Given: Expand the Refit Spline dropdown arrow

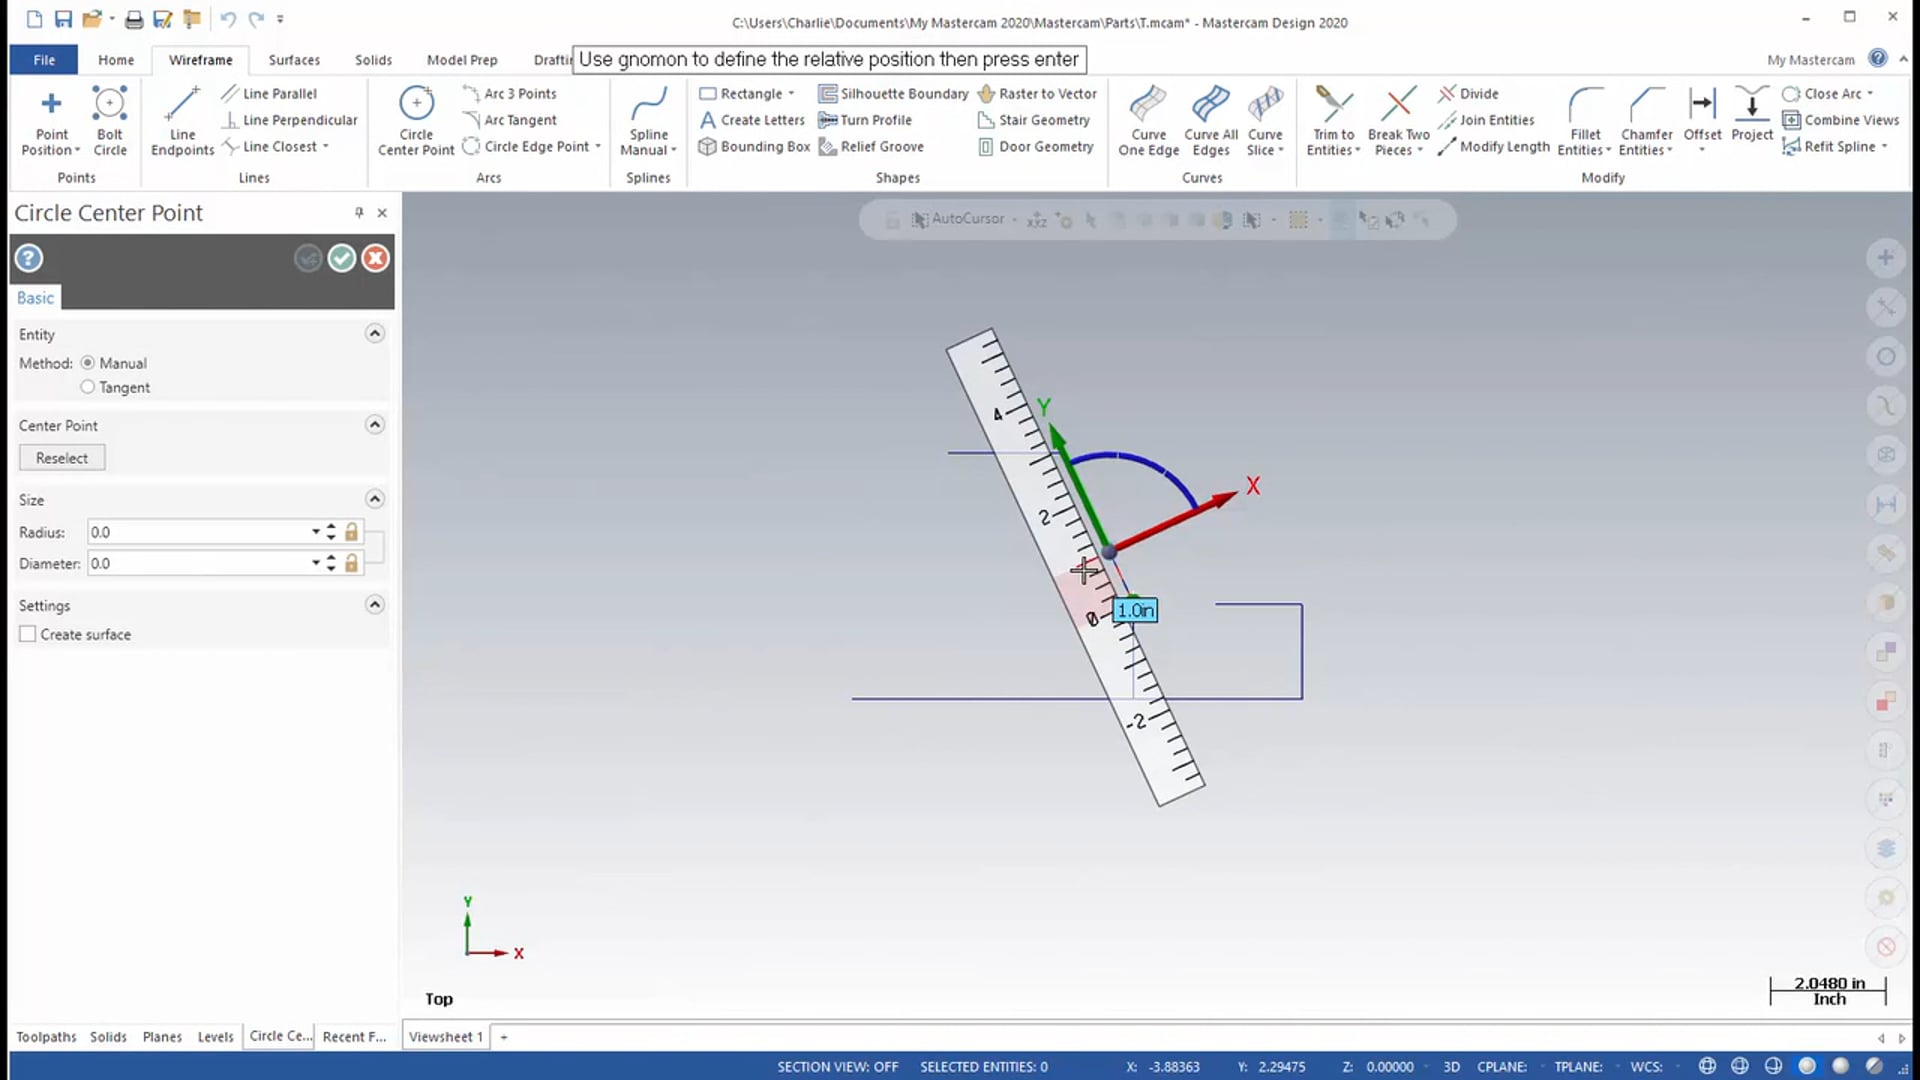Looking at the screenshot, I should click(1885, 146).
